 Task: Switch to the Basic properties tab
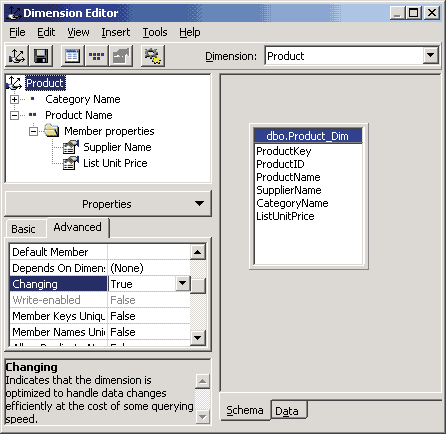[x=23, y=229]
